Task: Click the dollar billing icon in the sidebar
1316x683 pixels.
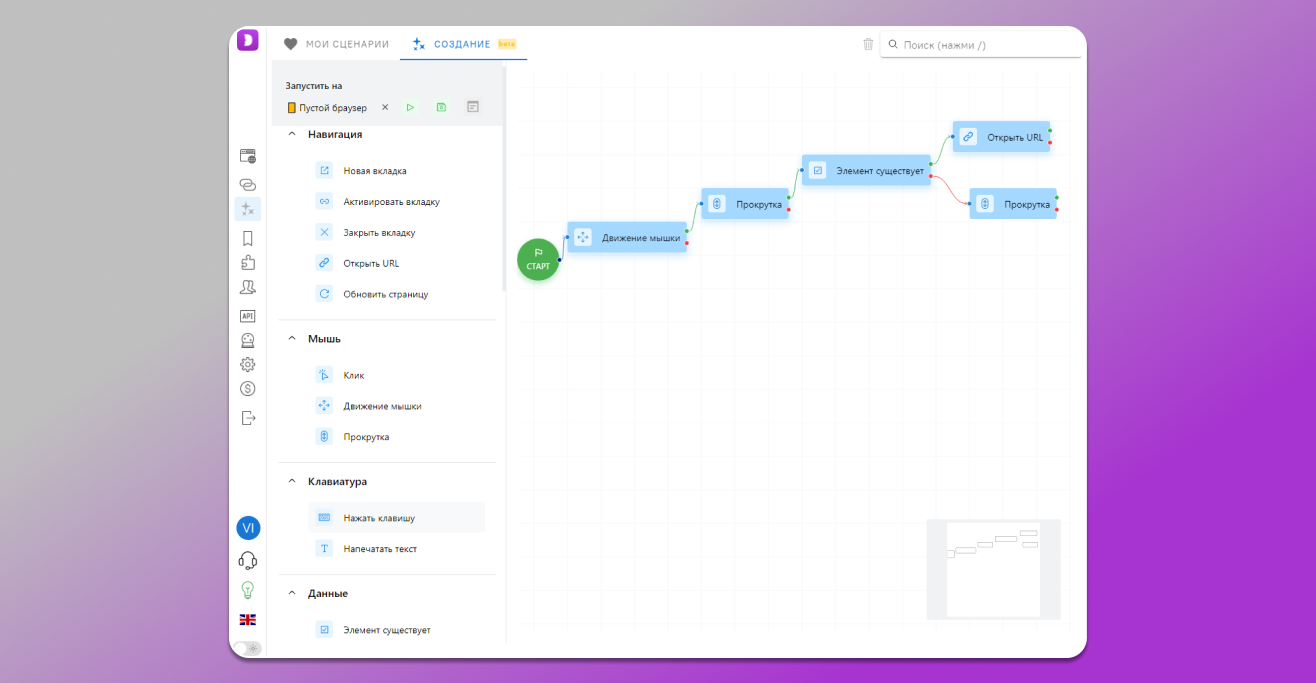Action: [x=248, y=389]
